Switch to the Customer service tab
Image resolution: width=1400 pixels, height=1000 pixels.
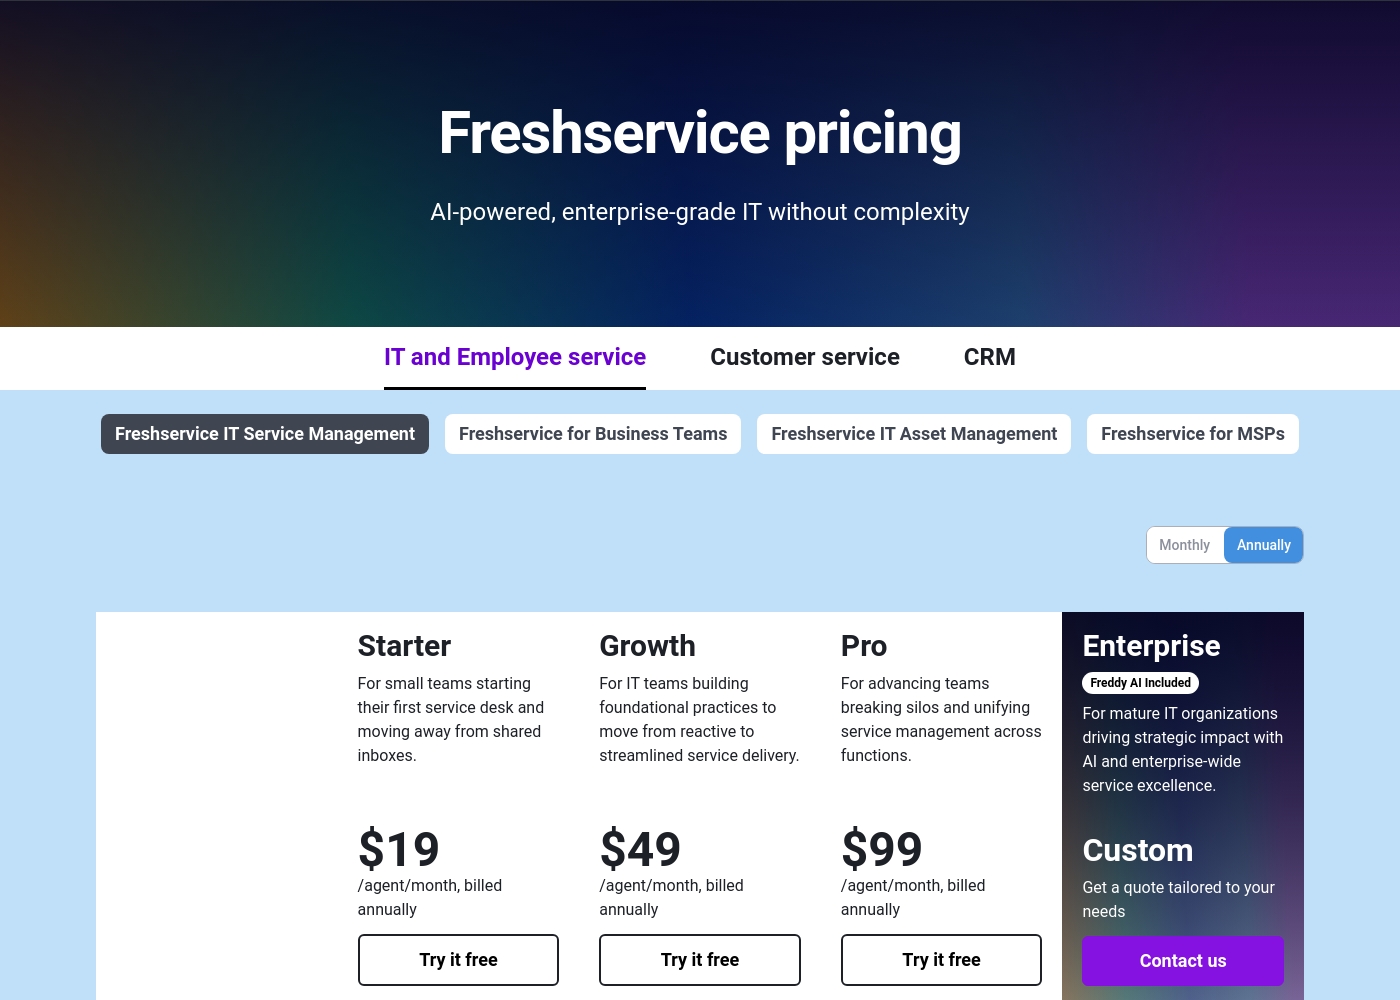click(x=805, y=357)
